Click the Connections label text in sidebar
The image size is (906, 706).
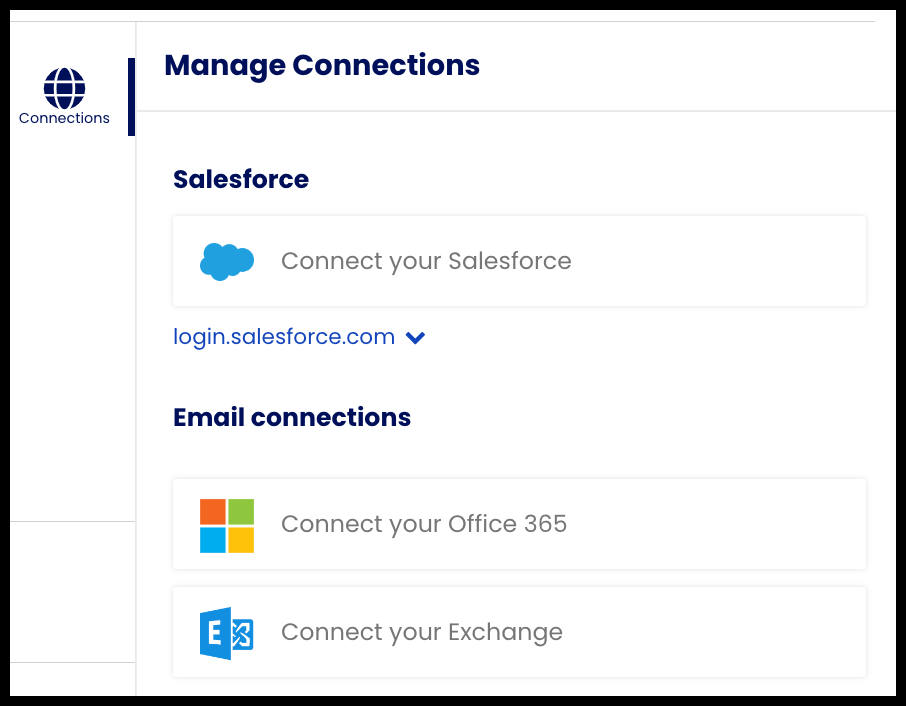64,117
